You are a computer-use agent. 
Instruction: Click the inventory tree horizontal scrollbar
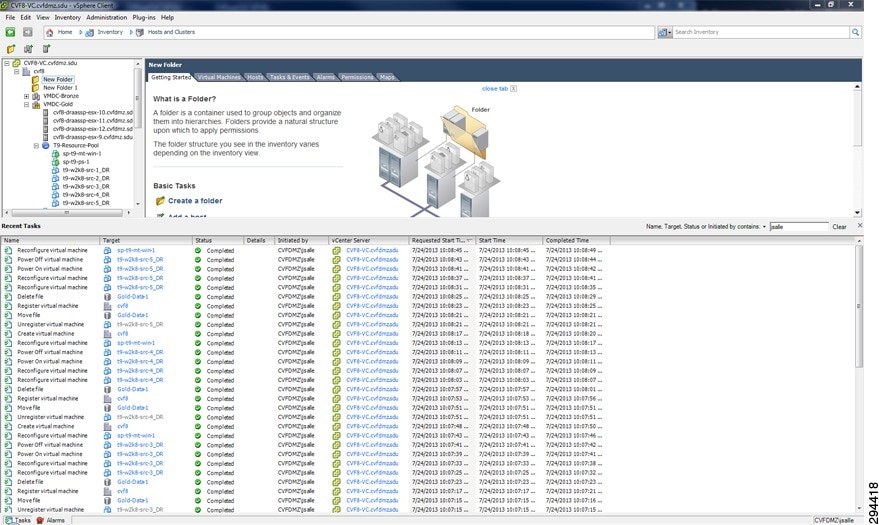(x=67, y=212)
